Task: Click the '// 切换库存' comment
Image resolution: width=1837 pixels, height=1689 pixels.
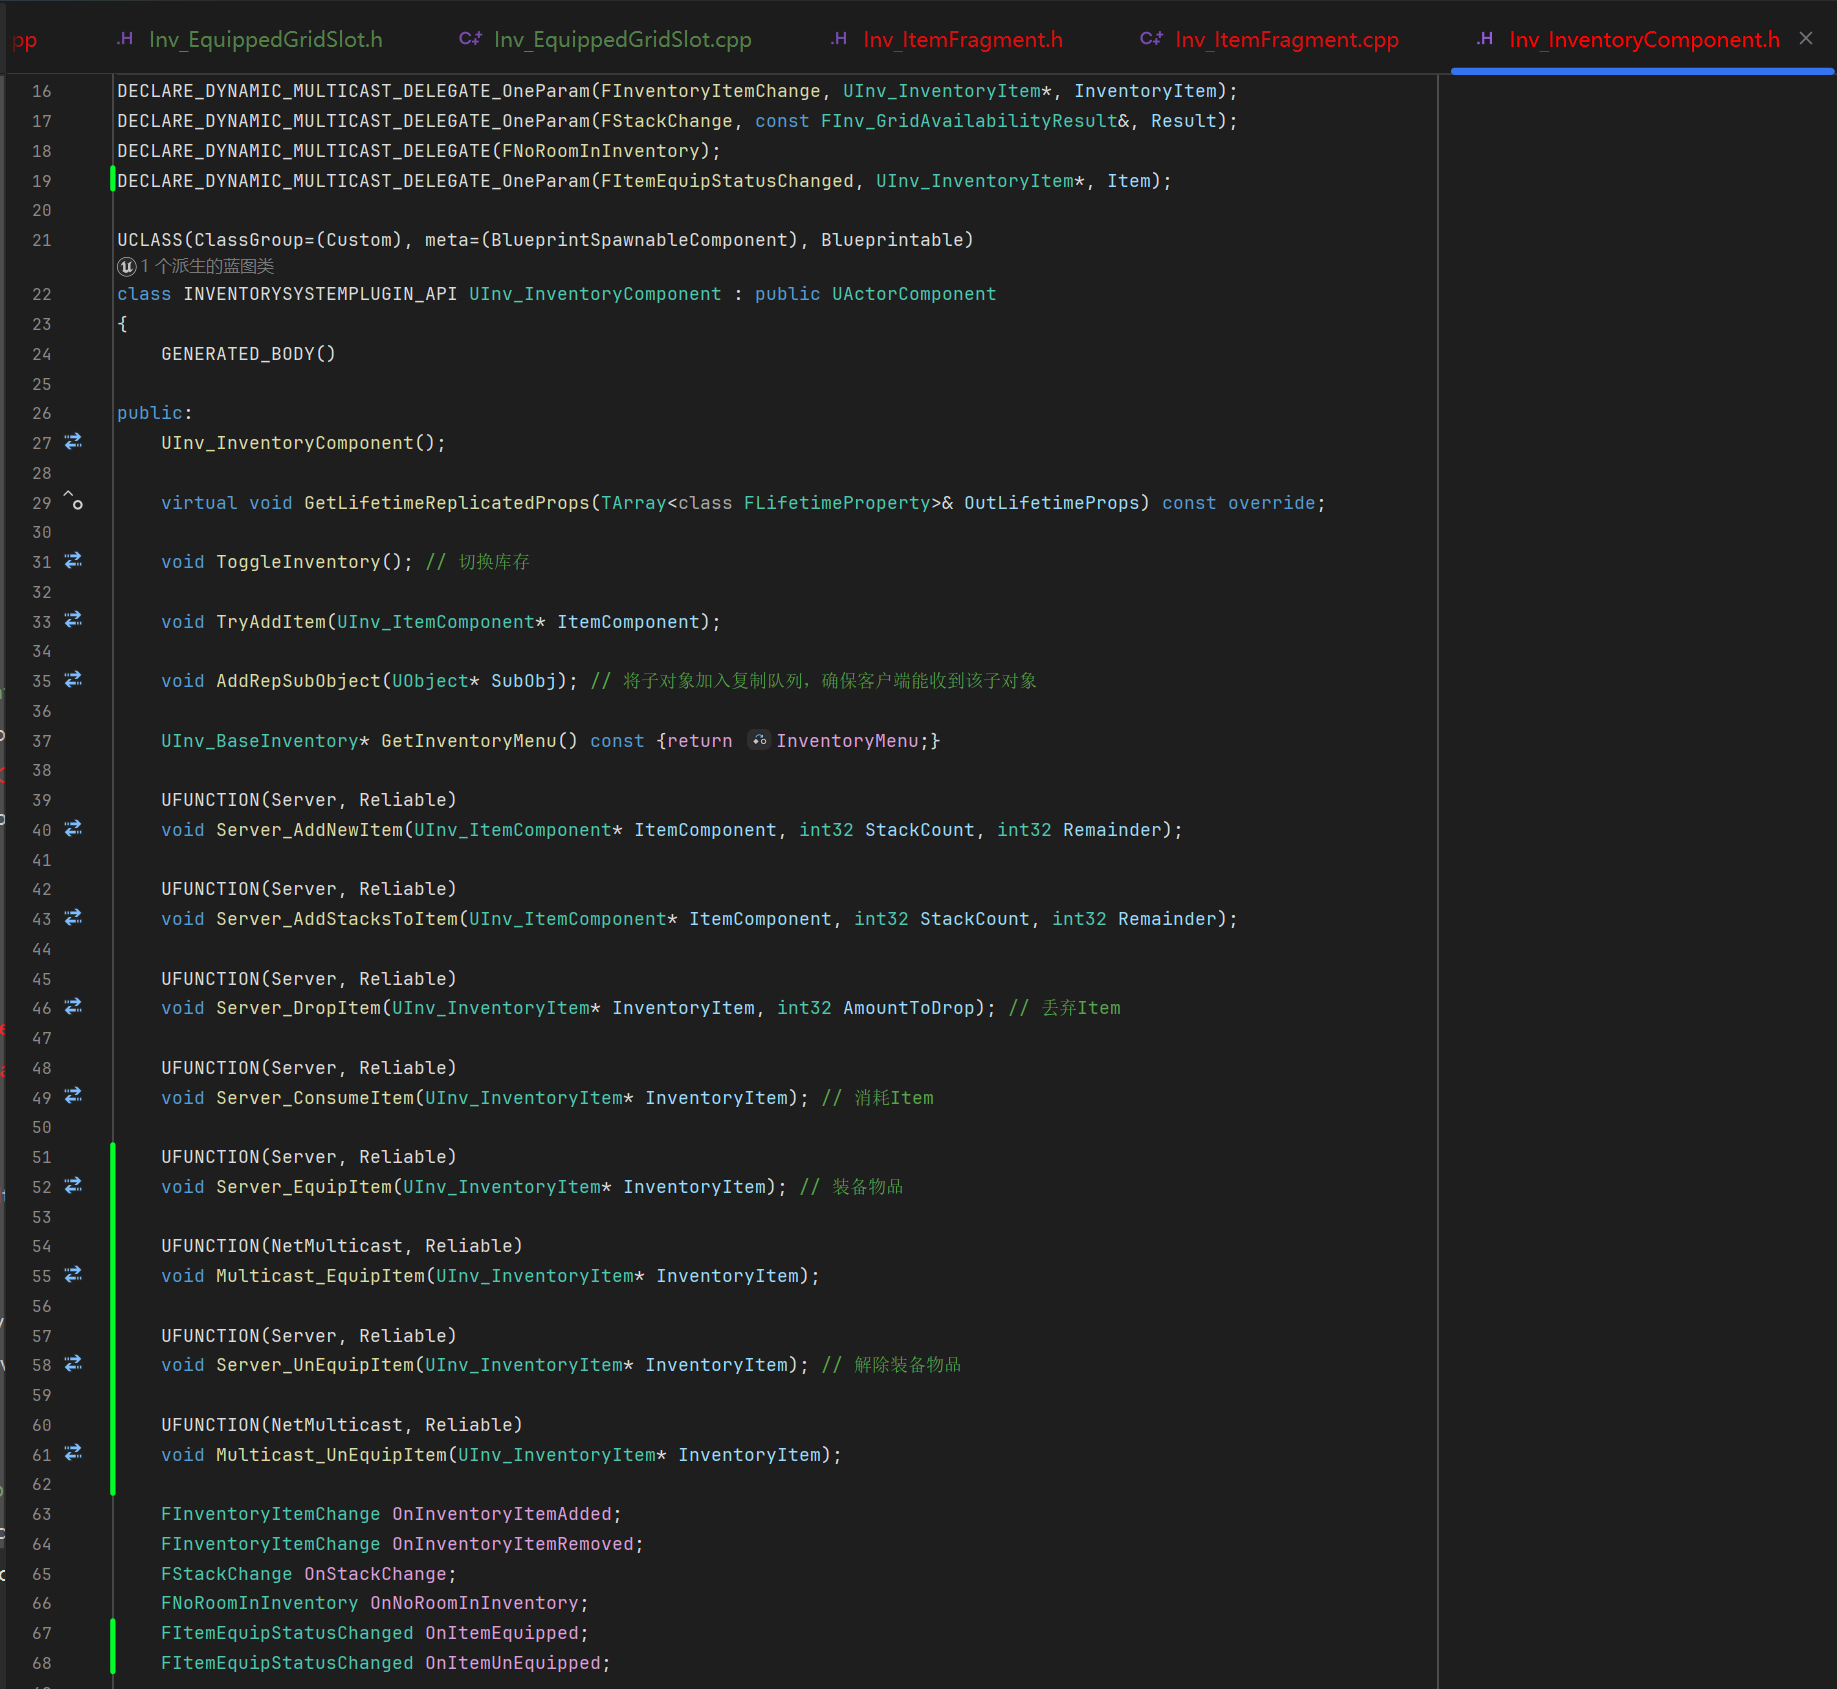Action: (x=478, y=562)
